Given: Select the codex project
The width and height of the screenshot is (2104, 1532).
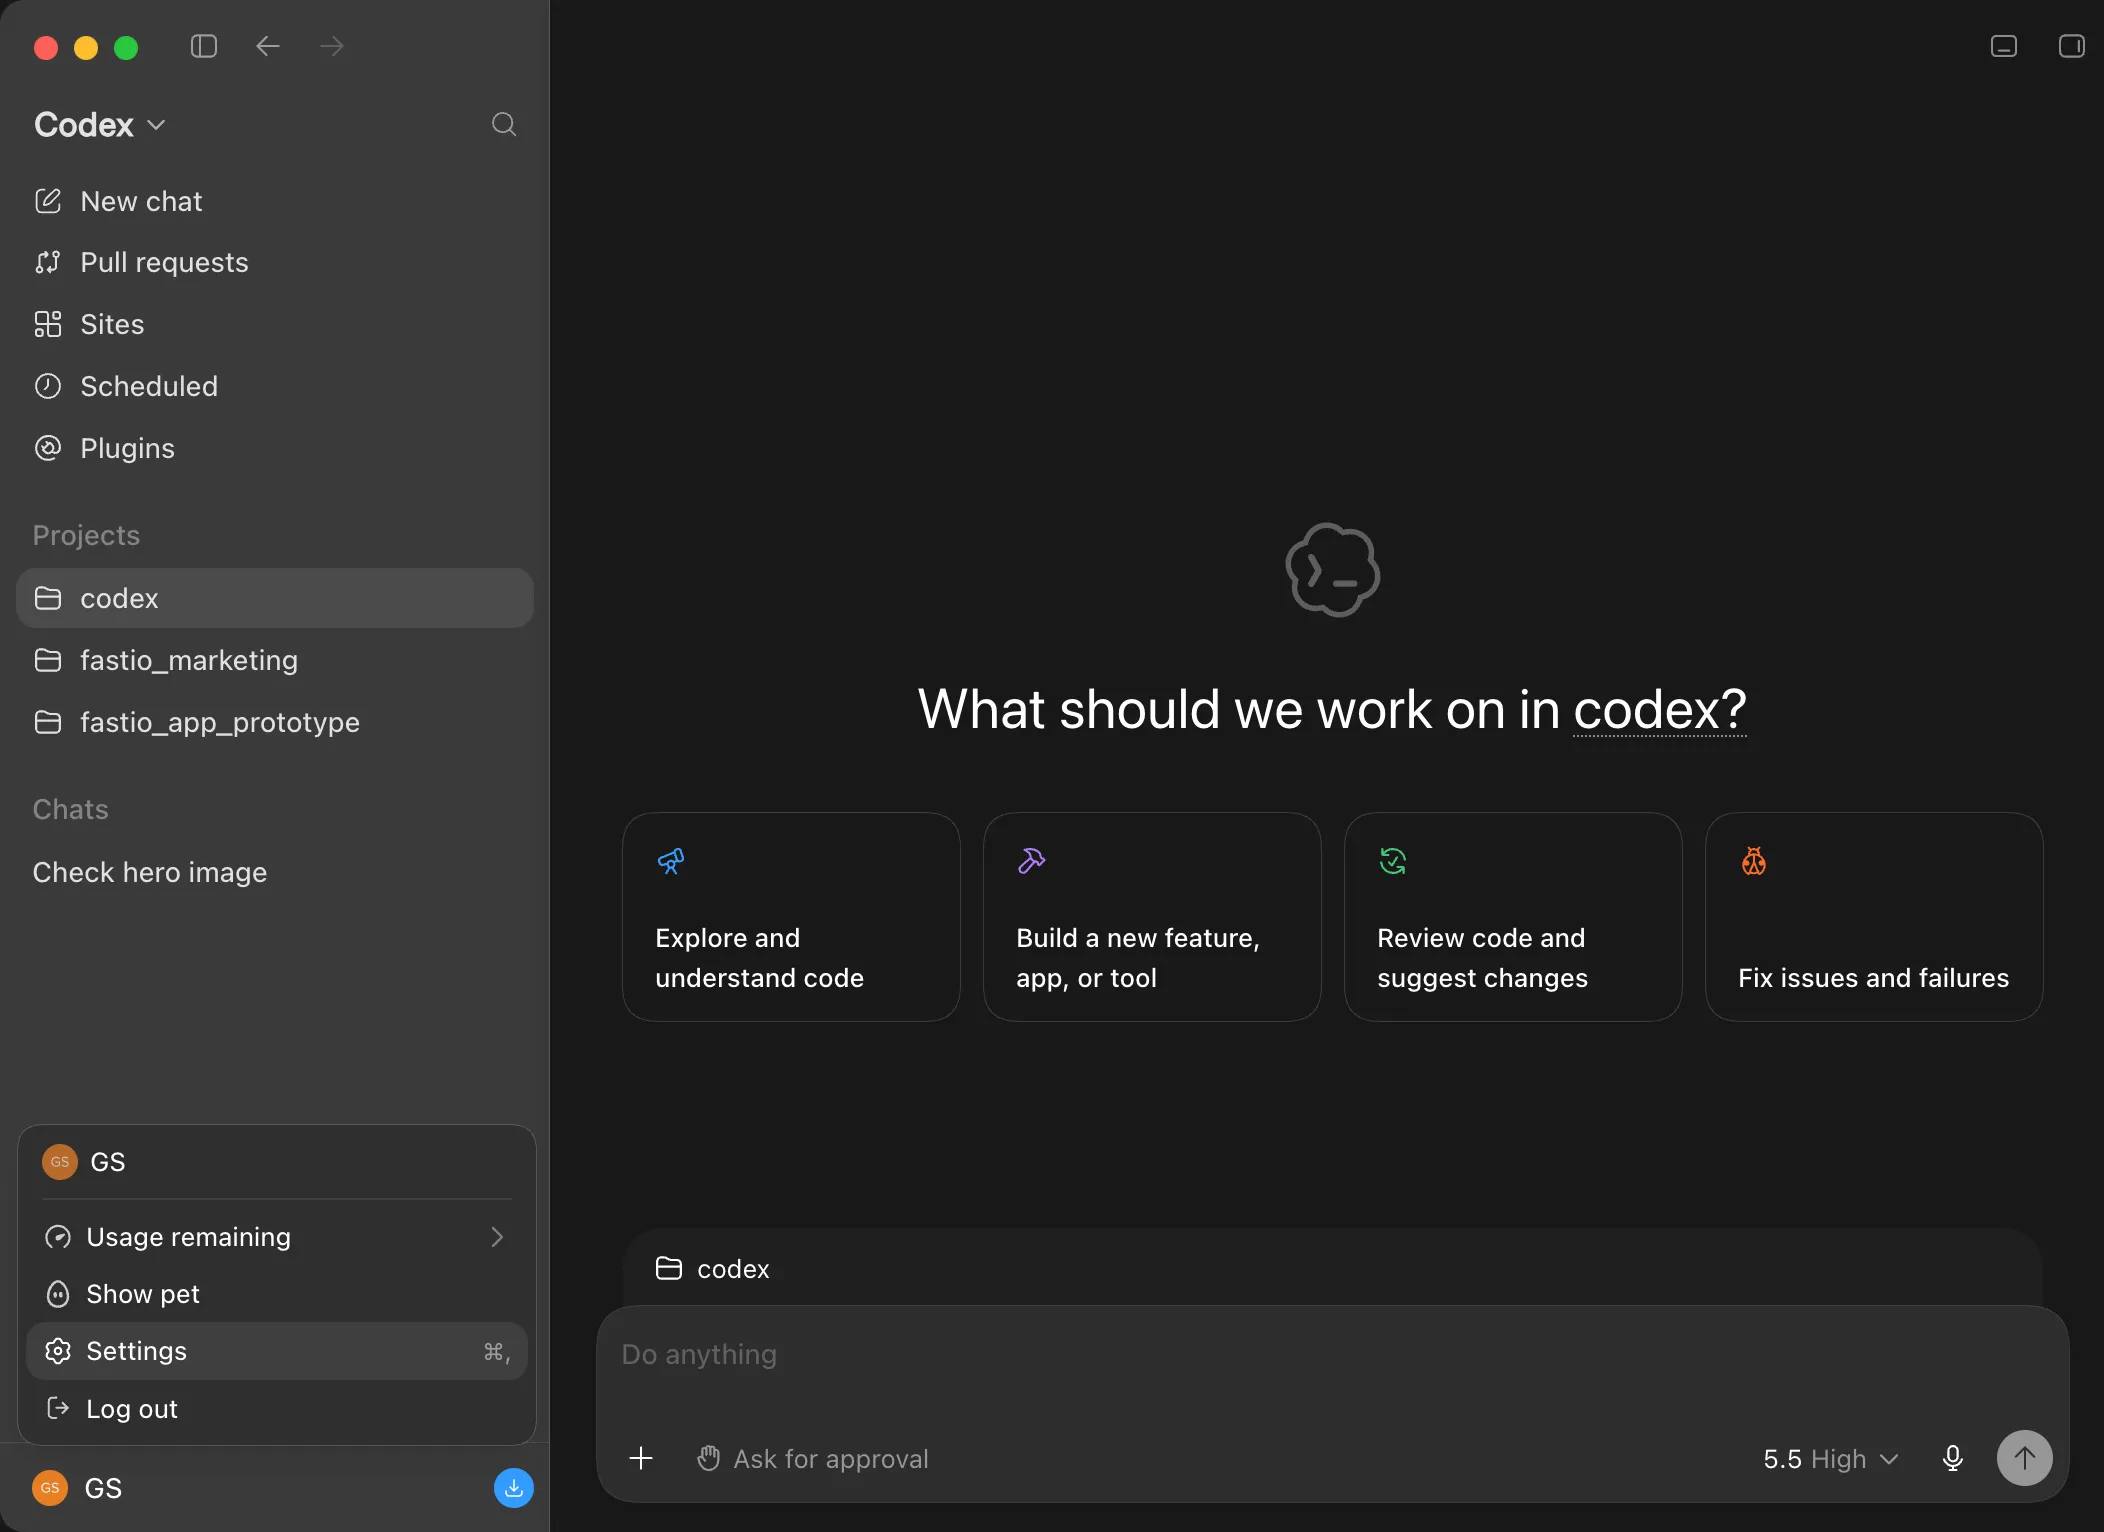Looking at the screenshot, I should point(275,598).
